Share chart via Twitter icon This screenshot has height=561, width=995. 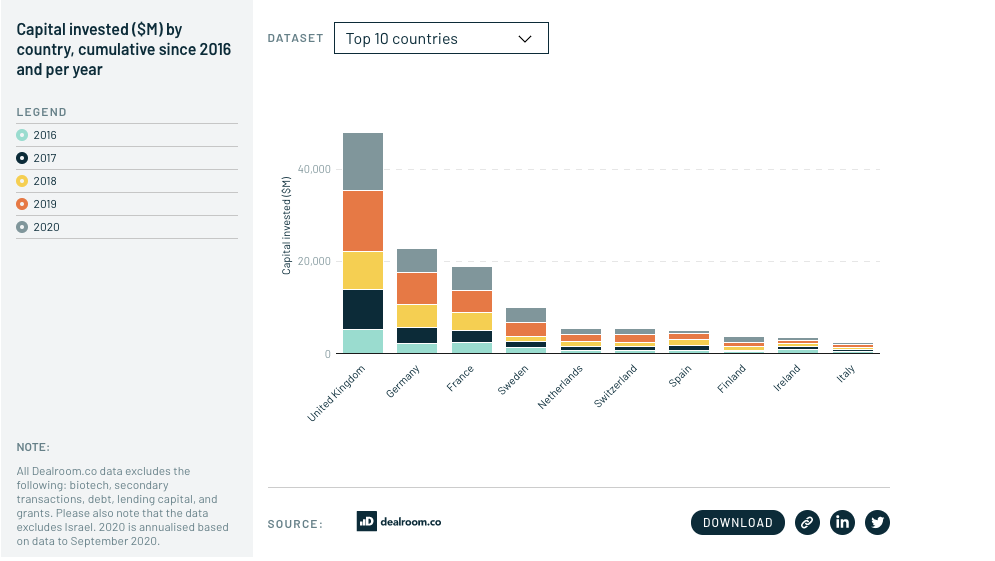[877, 522]
